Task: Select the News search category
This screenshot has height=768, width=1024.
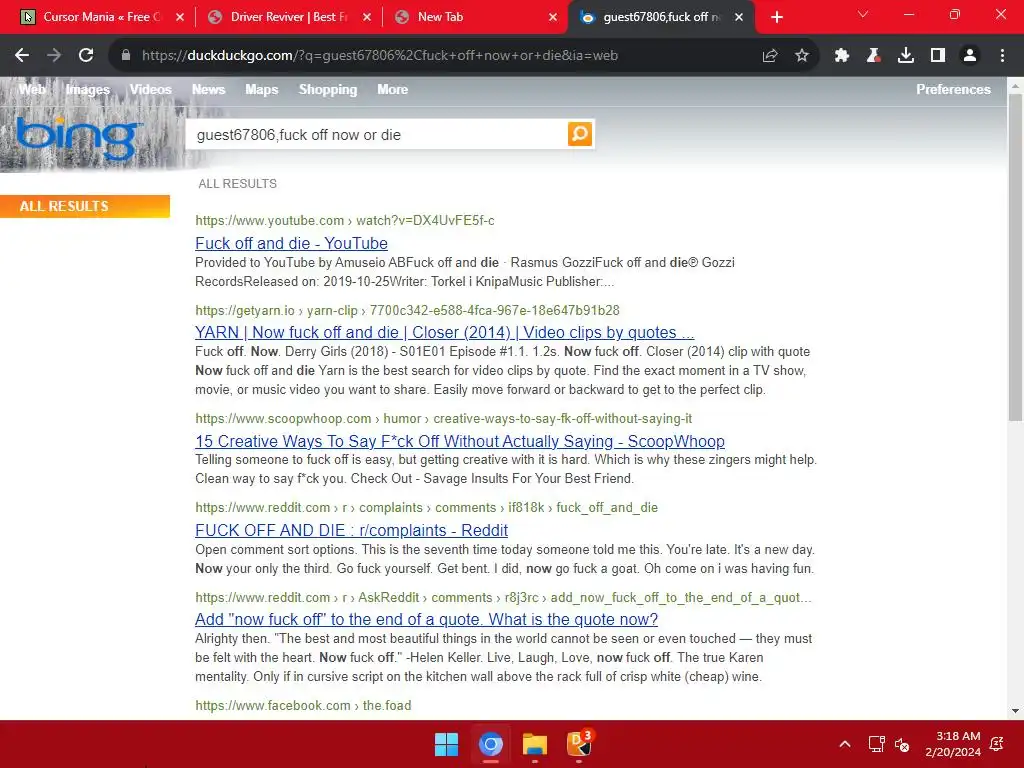Action: [x=208, y=89]
